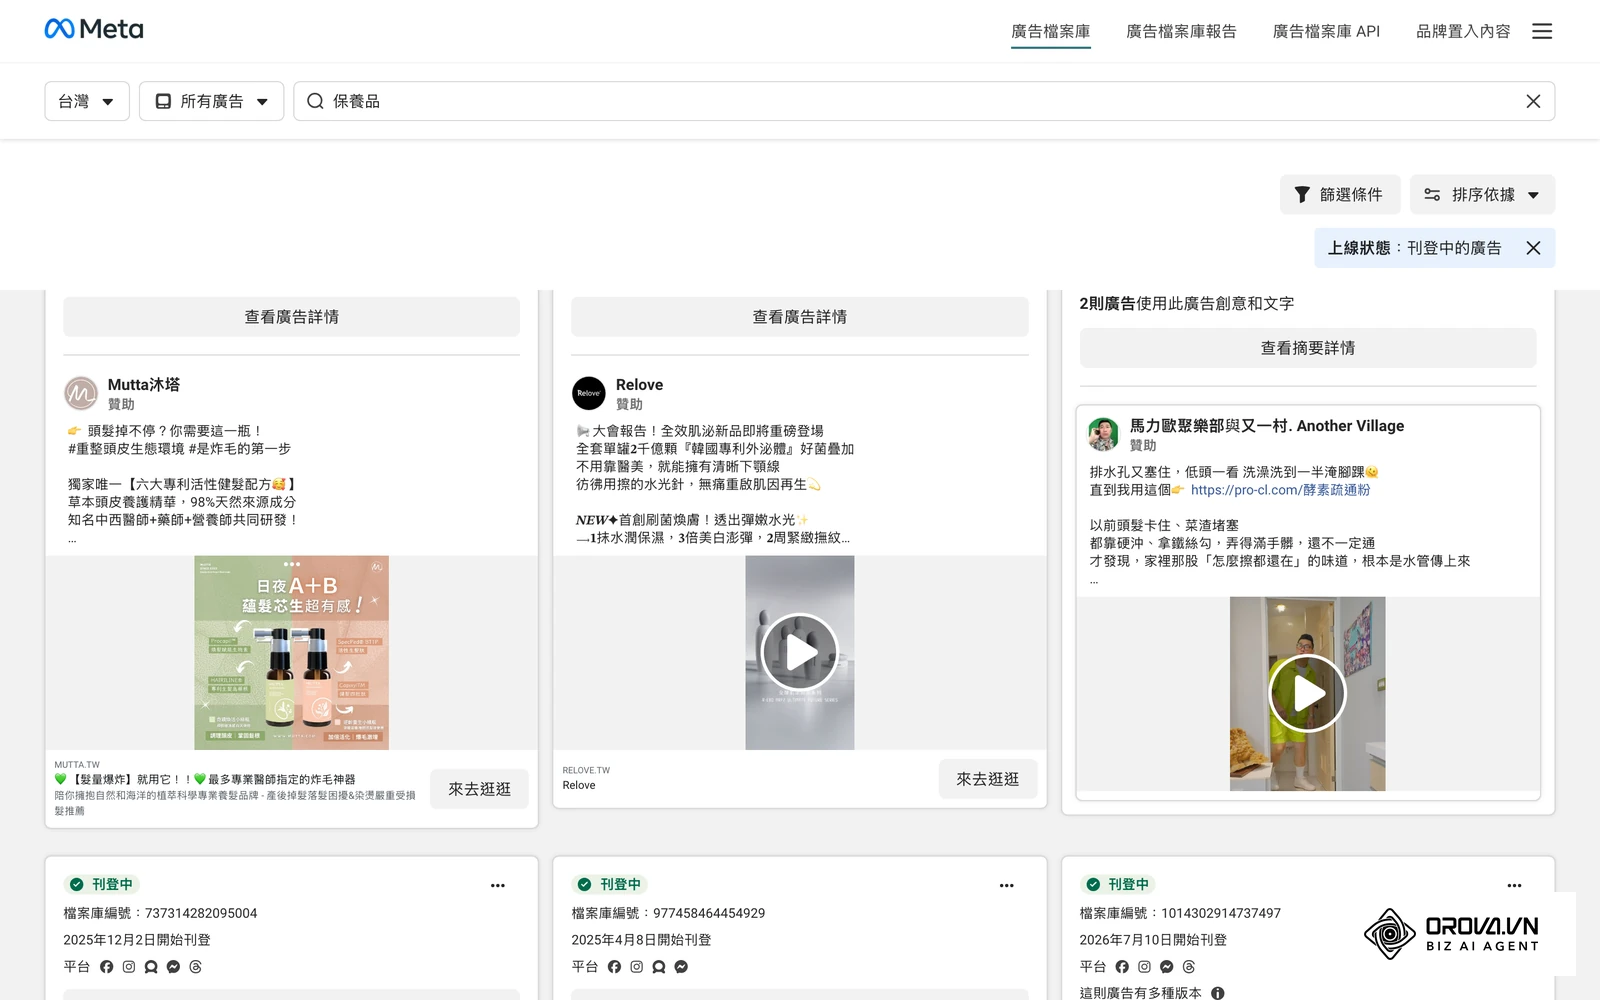The height and width of the screenshot is (1000, 1600).
Task: Open Relove advertiser avatar
Action: [x=589, y=393]
